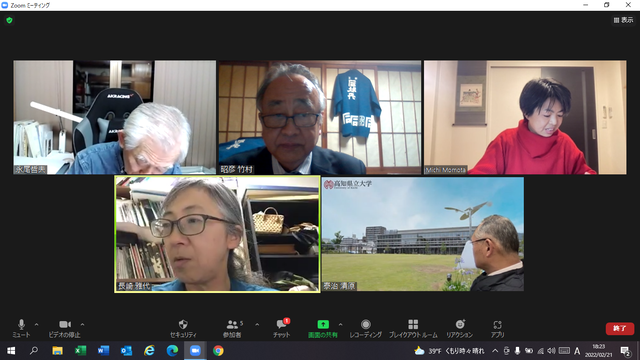Viewport: 640px width, 360px height.
Task: Select 泰治 清原 video tile
Action: pos(422,234)
